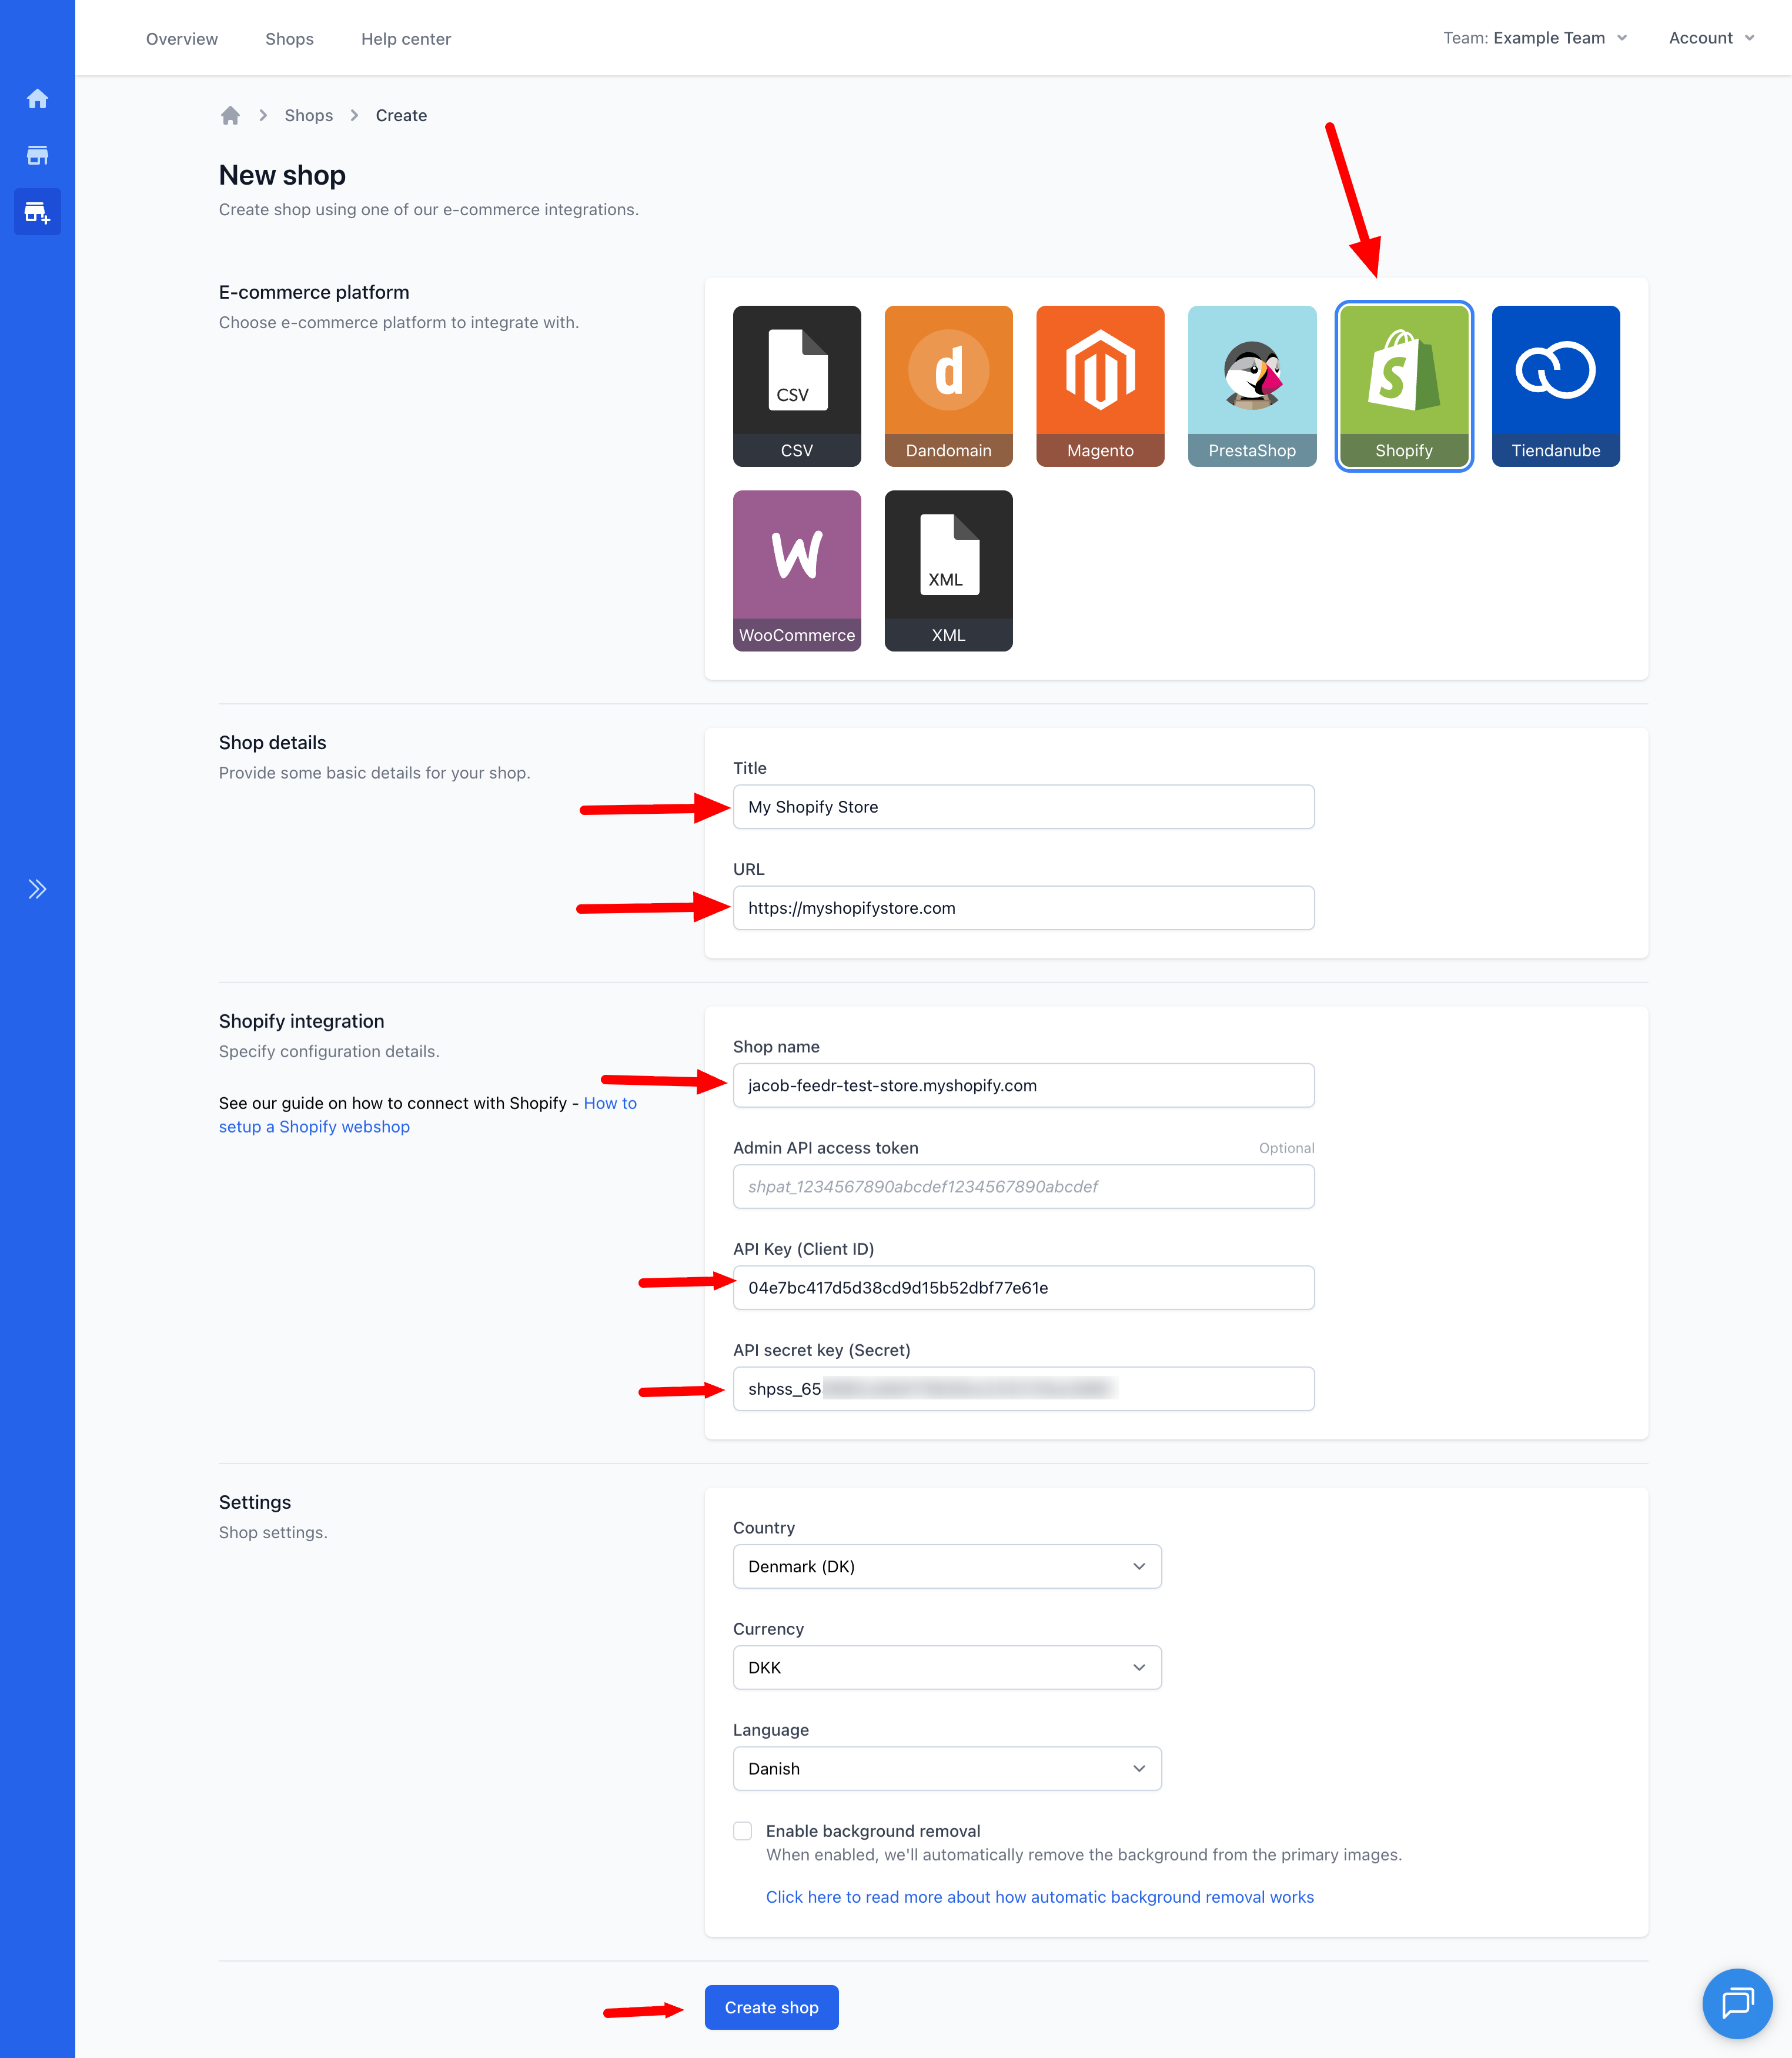Focus the Admin API access token field

pyautogui.click(x=1023, y=1186)
